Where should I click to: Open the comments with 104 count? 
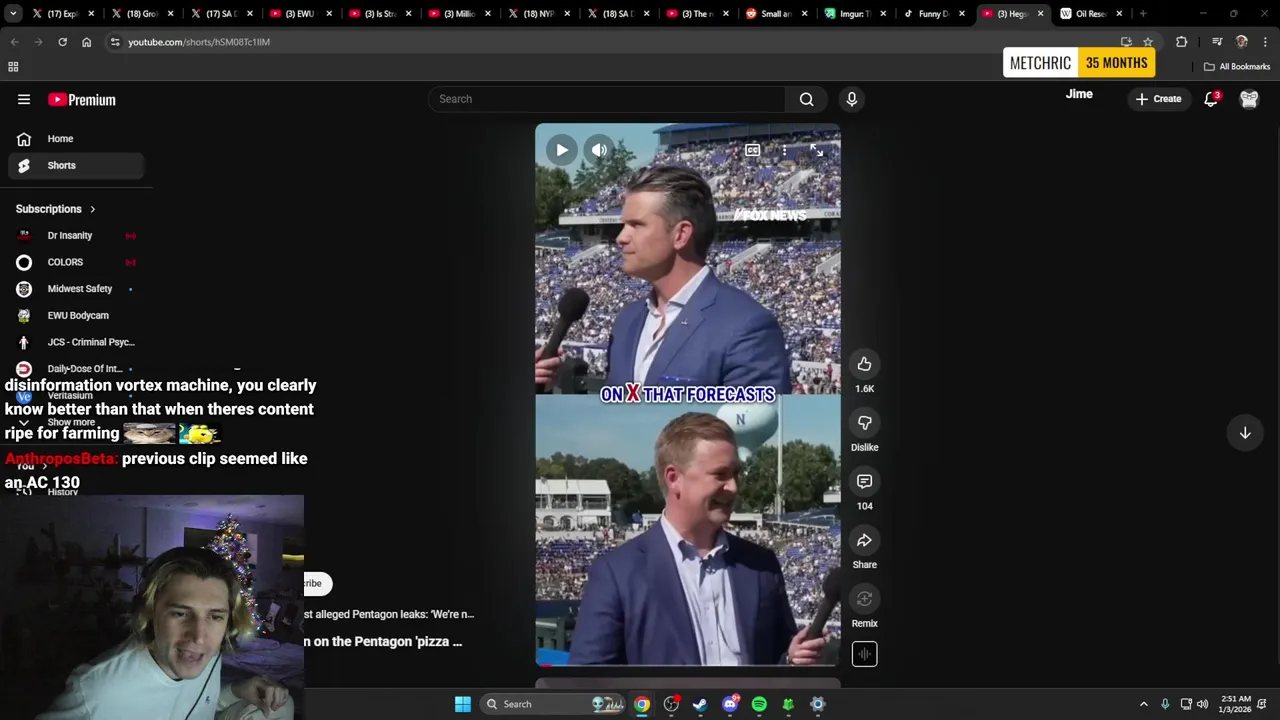[x=864, y=482]
